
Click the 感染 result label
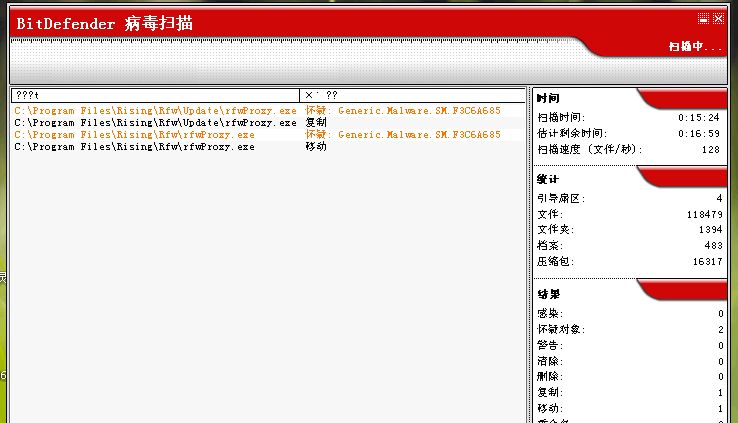(x=550, y=313)
